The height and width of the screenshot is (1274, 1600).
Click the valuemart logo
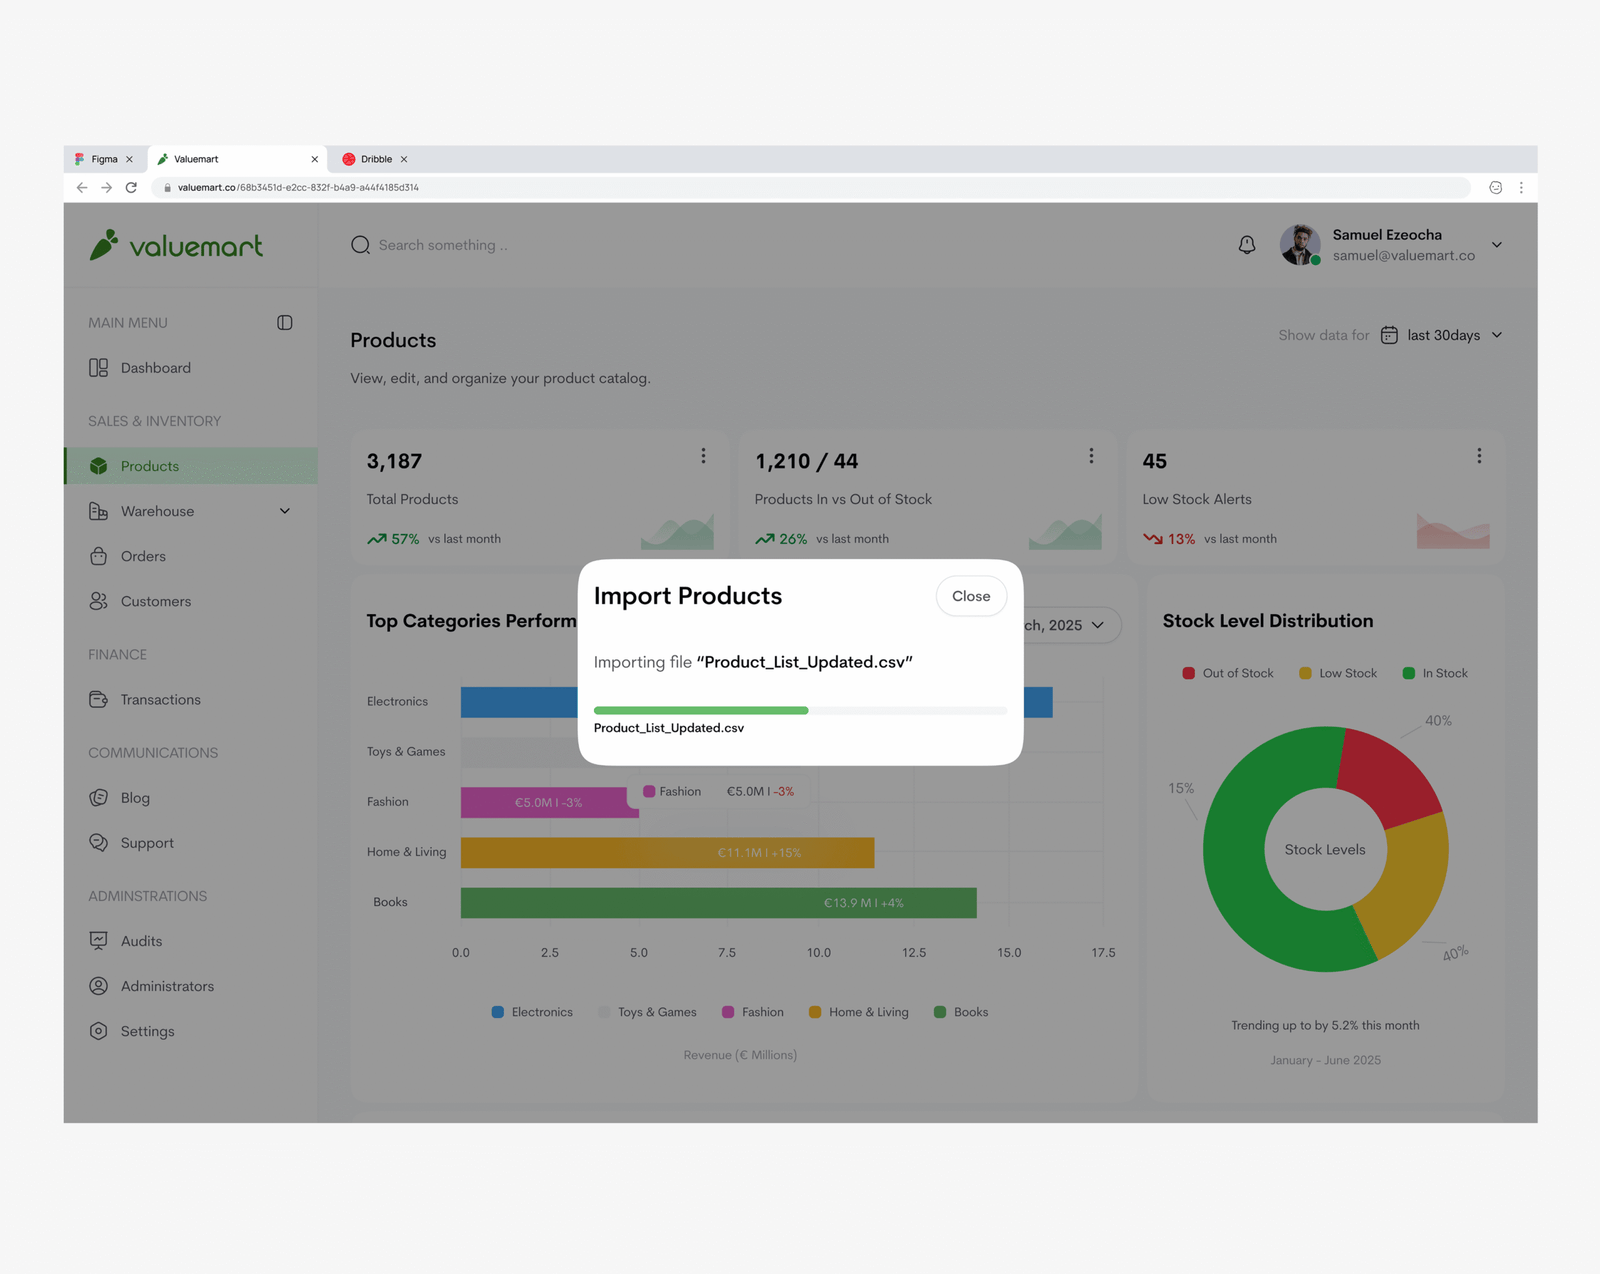click(177, 245)
